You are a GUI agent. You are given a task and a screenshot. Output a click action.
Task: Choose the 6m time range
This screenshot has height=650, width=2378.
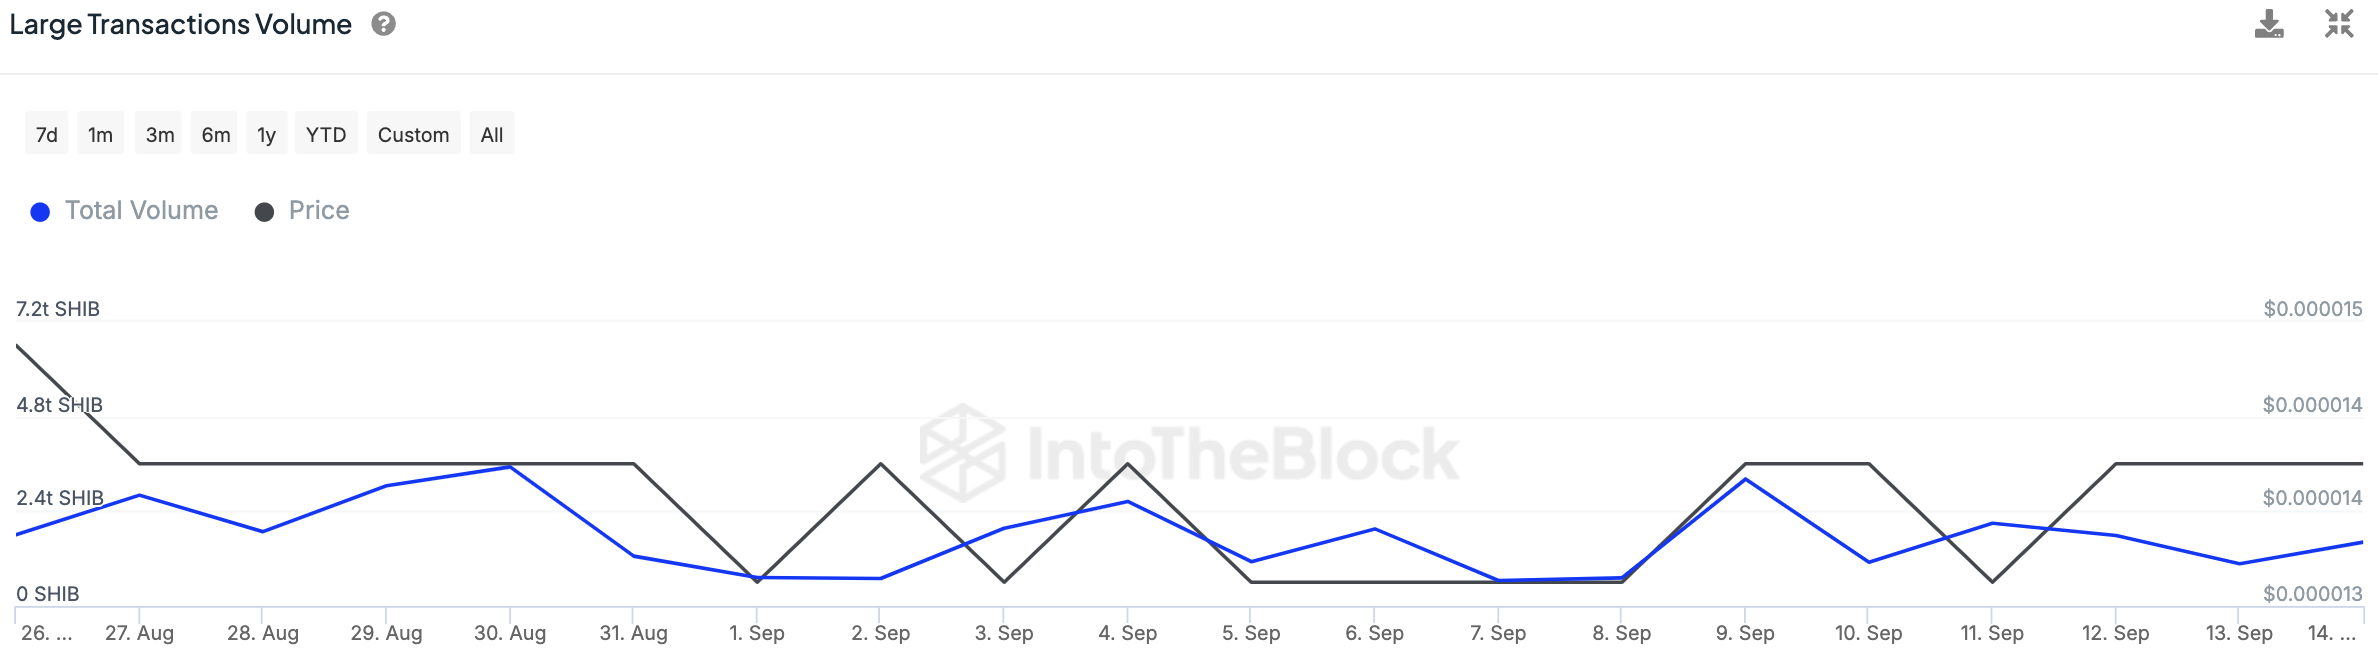pos(215,134)
